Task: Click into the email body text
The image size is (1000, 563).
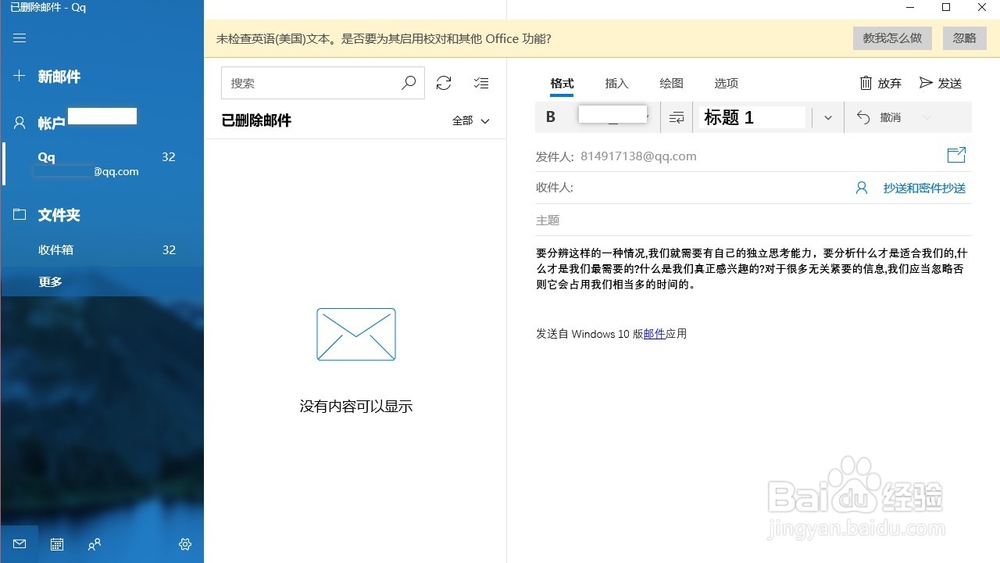Action: (x=751, y=268)
